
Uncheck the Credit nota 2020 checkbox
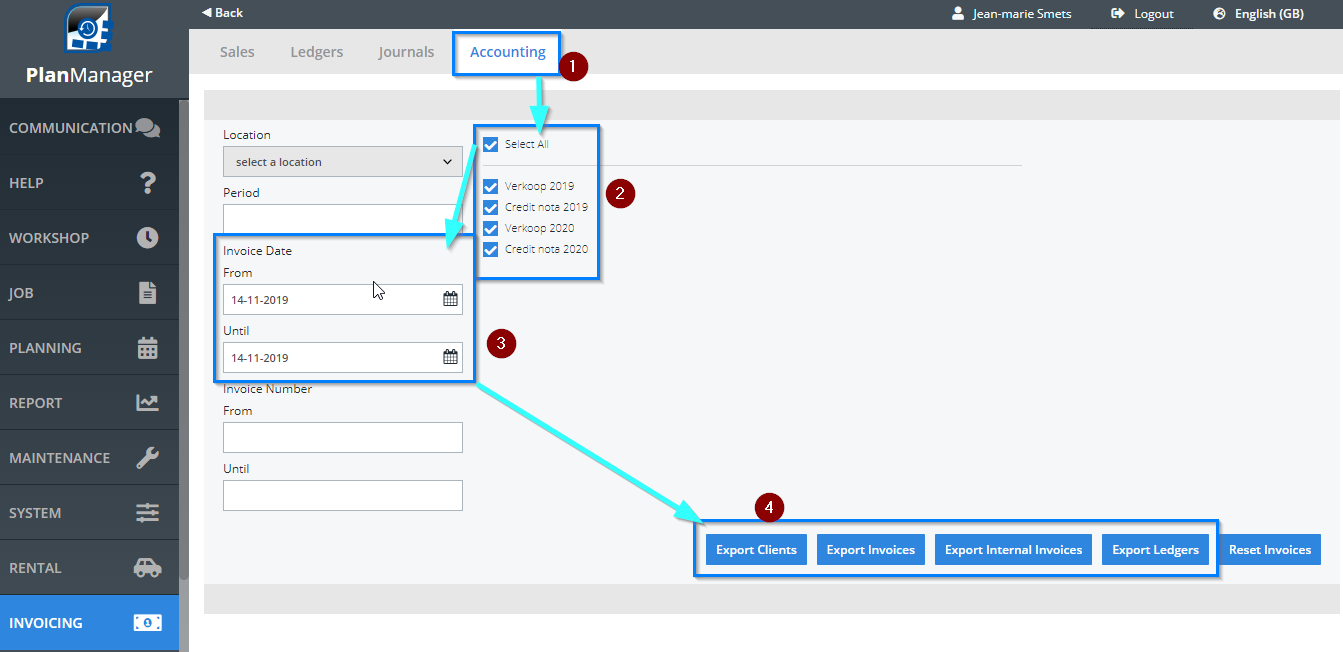click(490, 249)
